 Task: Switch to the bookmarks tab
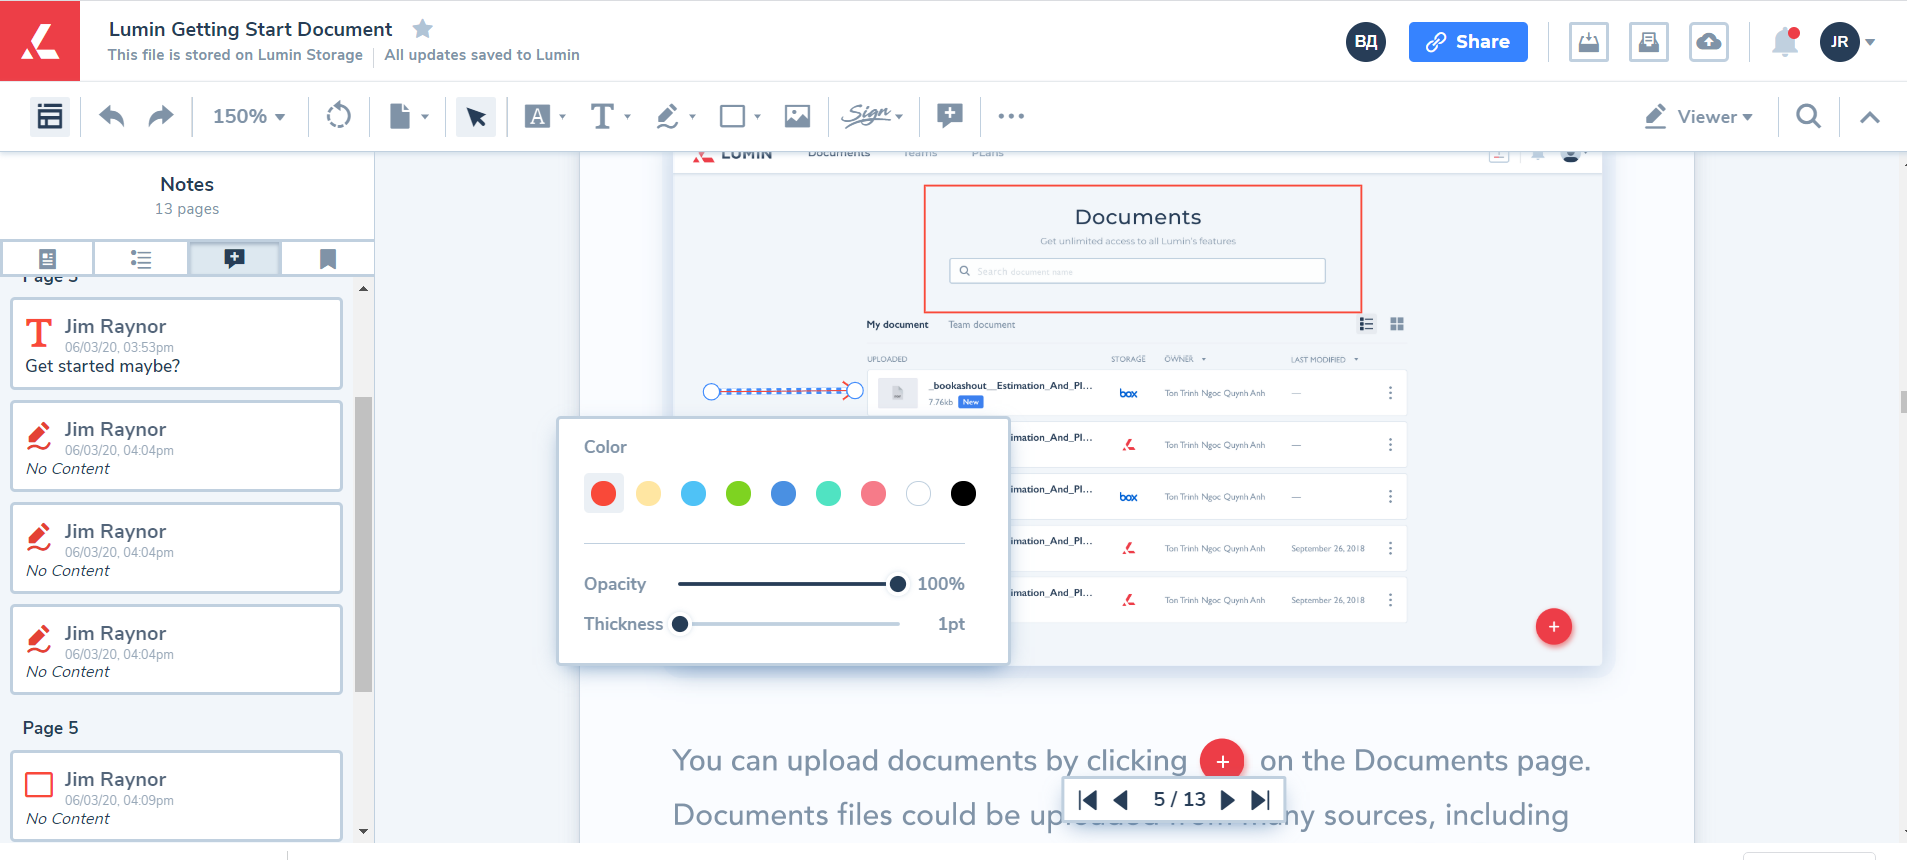tap(328, 259)
